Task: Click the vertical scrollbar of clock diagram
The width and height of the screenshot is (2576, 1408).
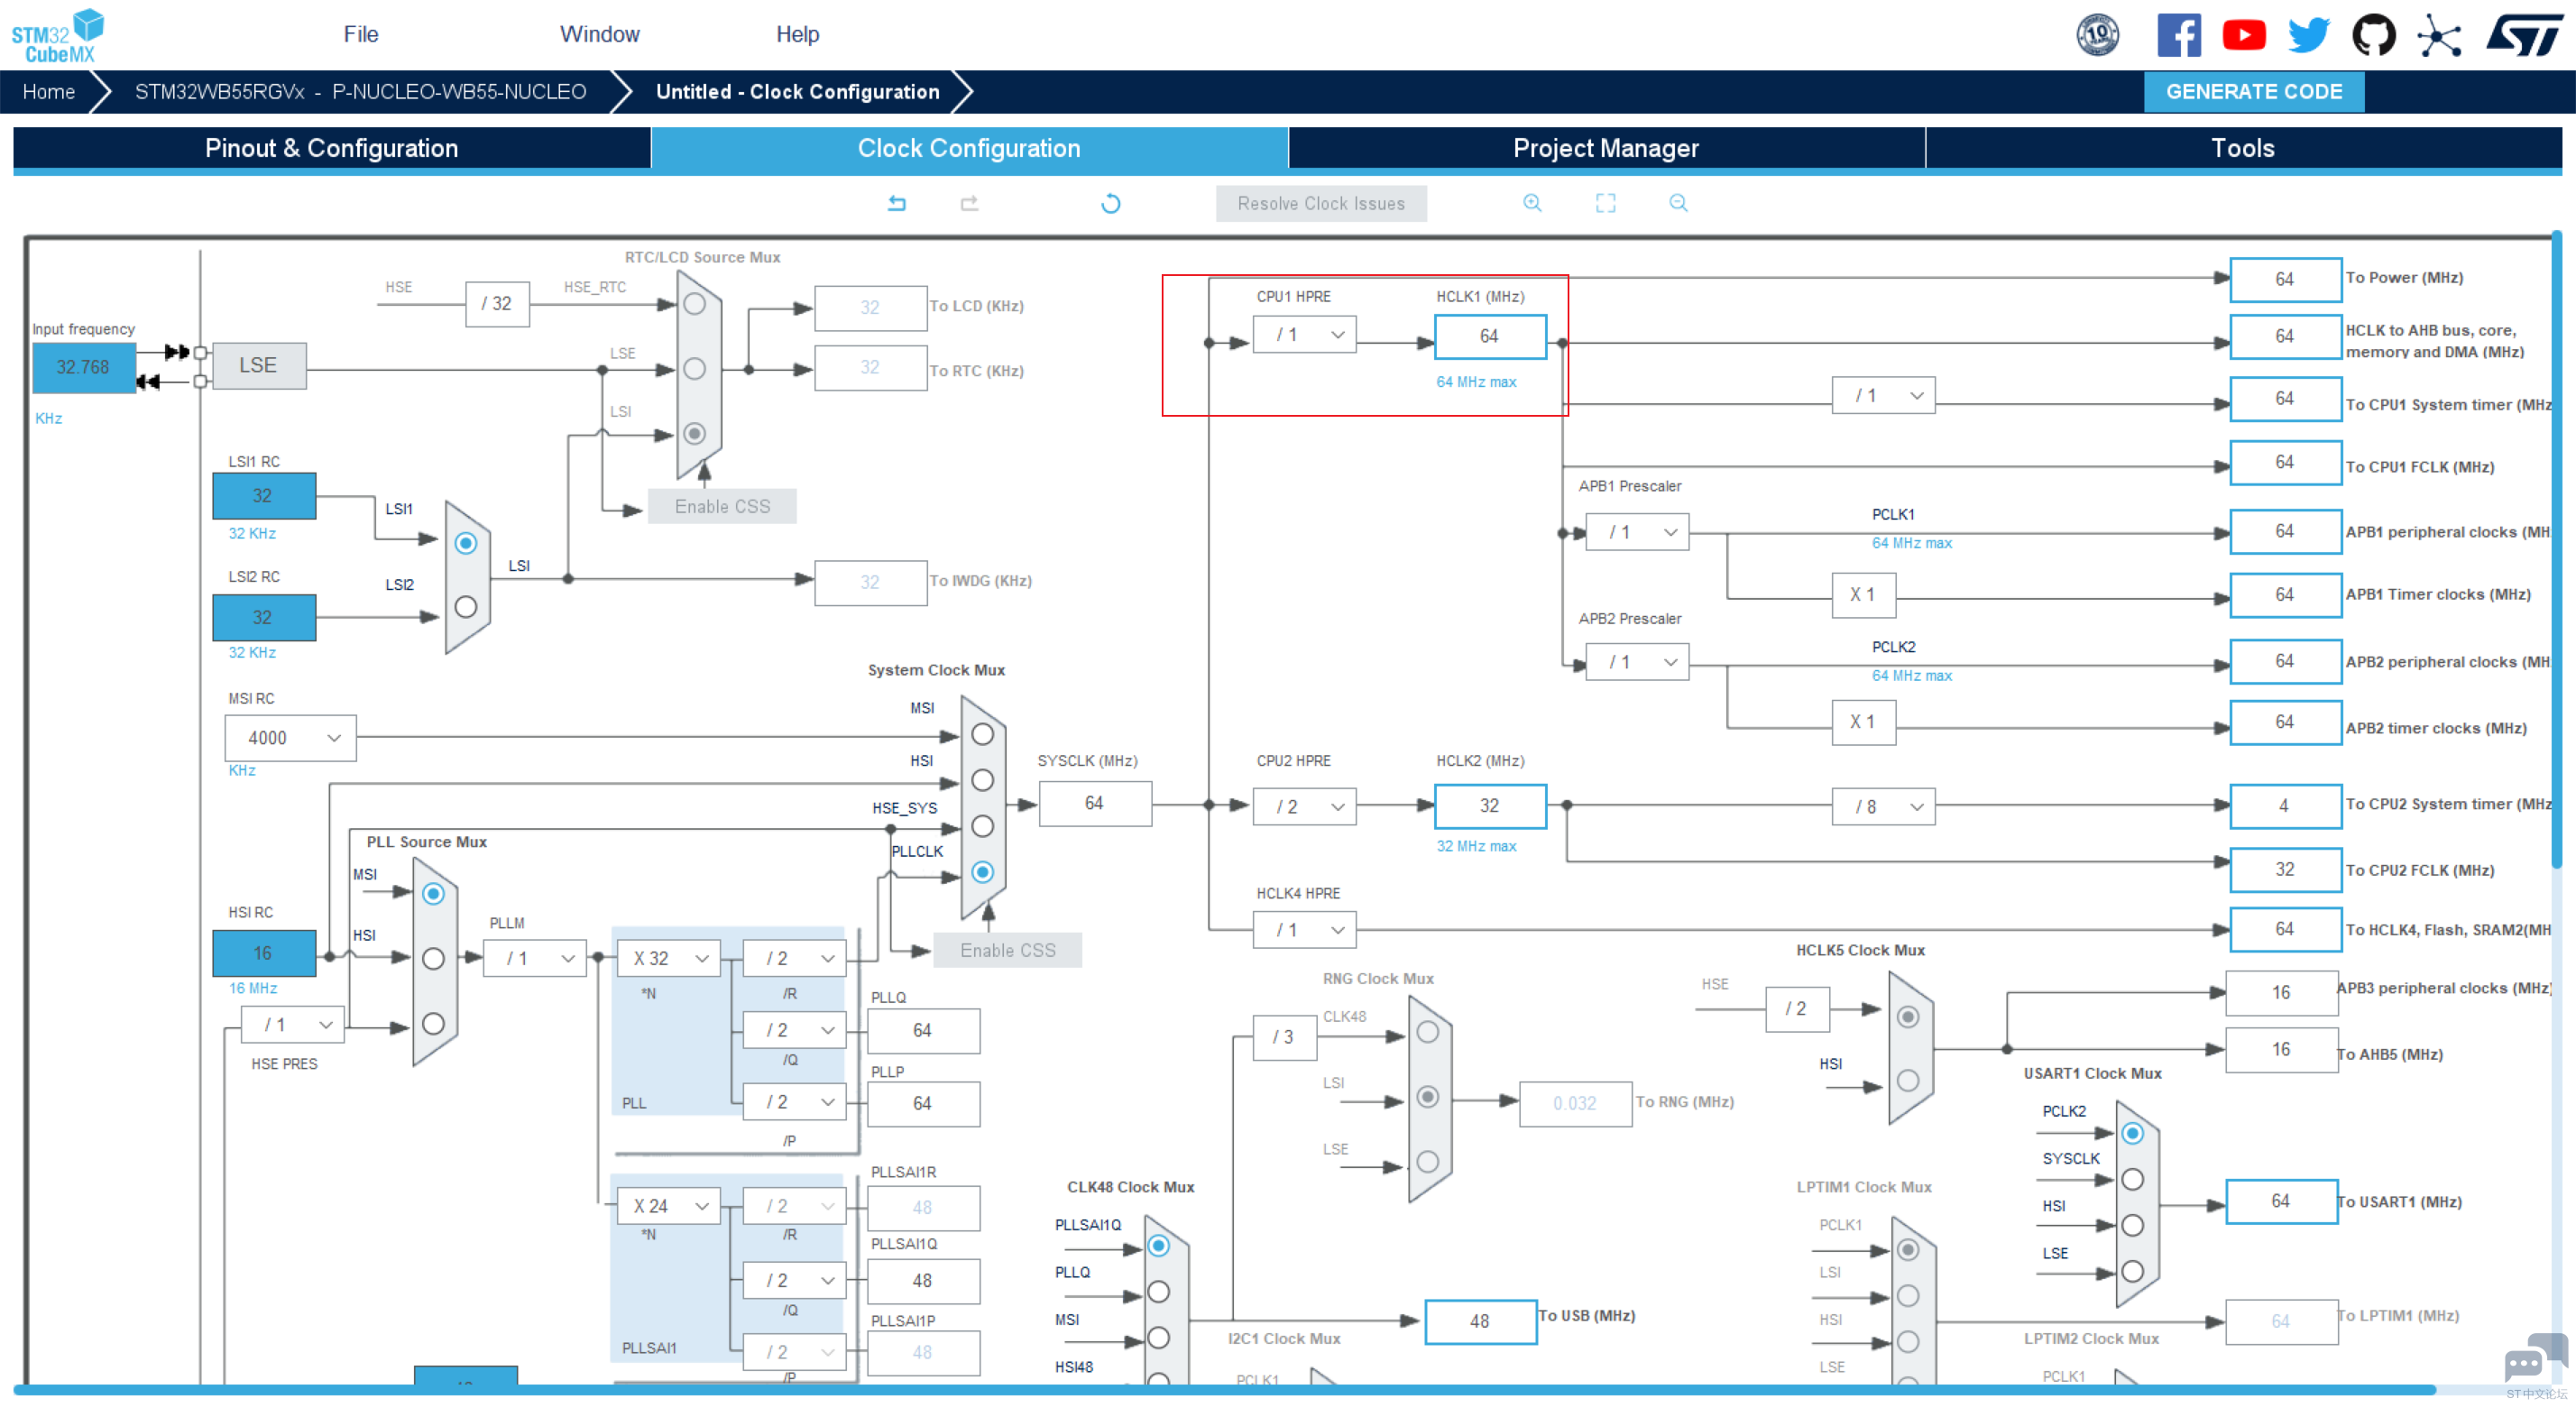Action: (x=2555, y=550)
